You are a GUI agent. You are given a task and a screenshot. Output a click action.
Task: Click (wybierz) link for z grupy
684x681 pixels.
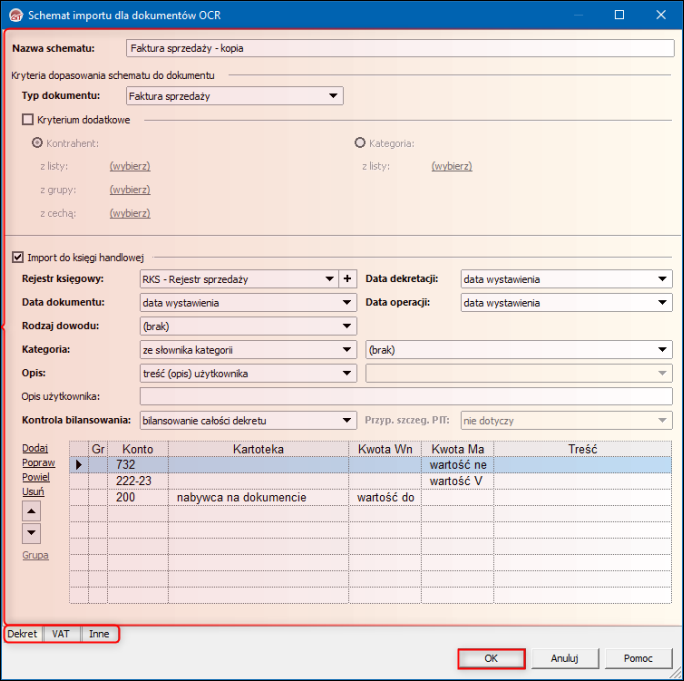pos(130,190)
